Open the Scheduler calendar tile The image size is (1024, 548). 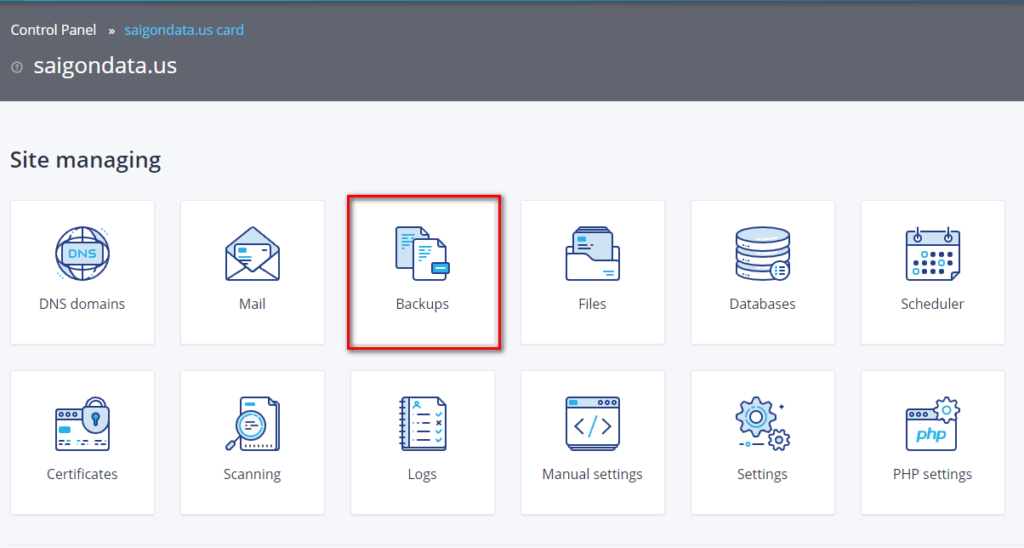(x=933, y=272)
